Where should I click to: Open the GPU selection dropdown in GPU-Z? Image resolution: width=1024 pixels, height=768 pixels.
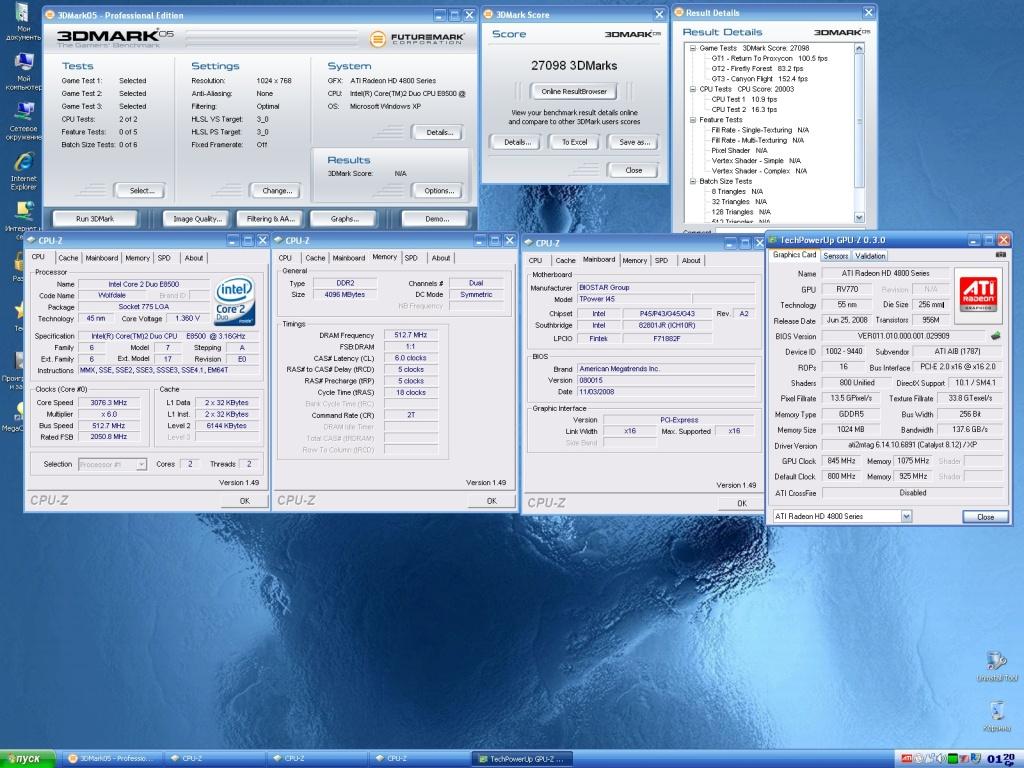point(906,516)
